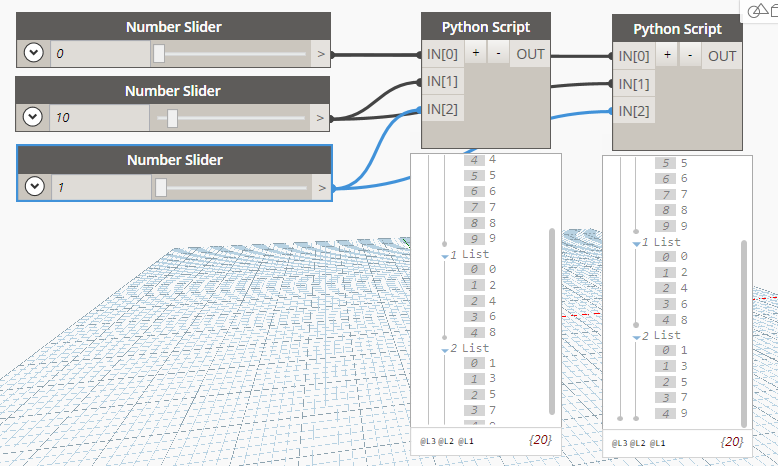Click @L1 level label in second preview
This screenshot has height=466, width=778.
(657, 443)
